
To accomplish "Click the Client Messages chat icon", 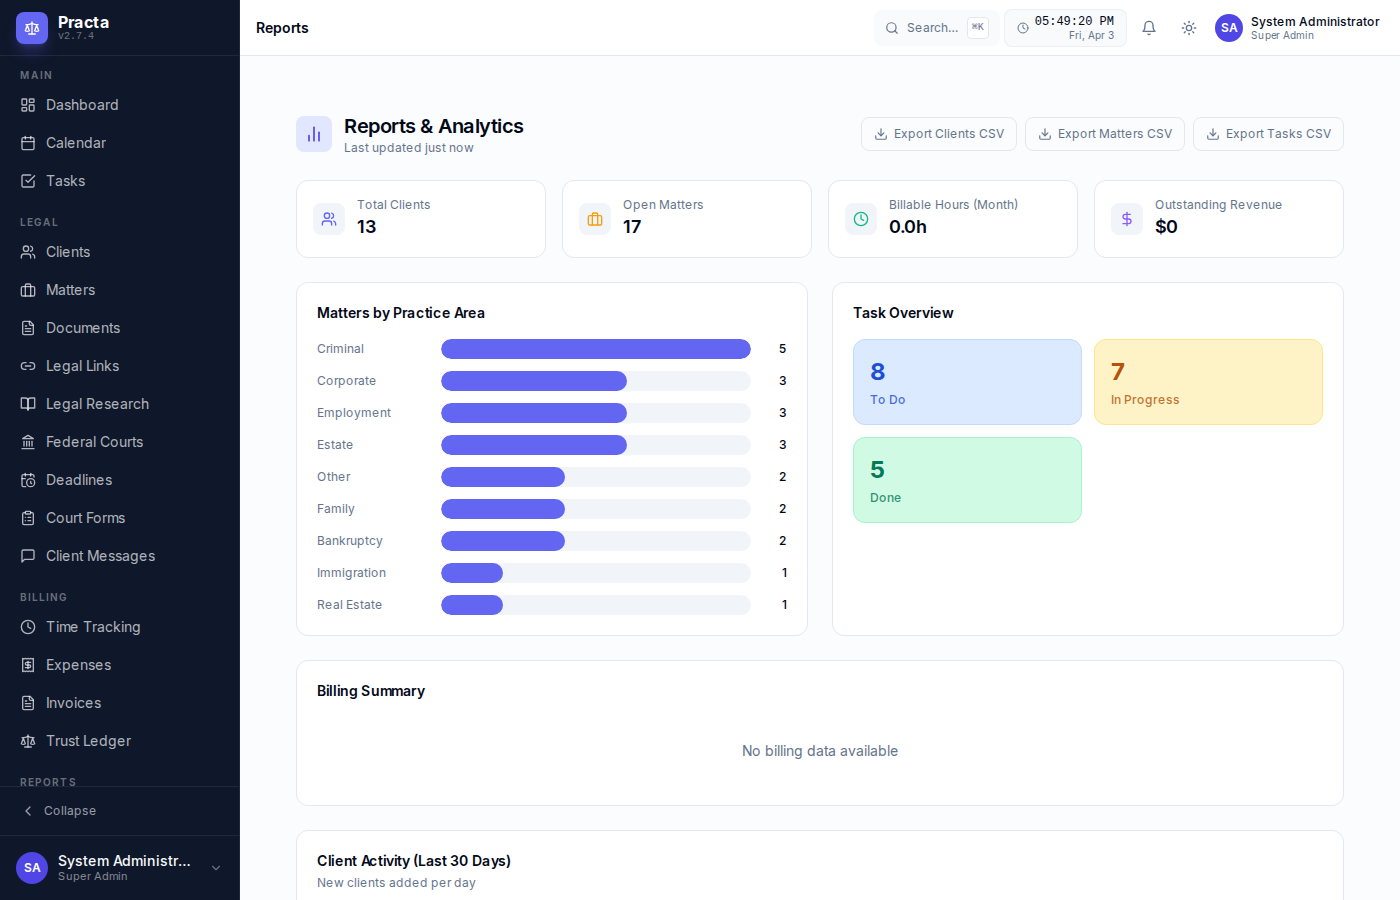I will coord(28,556).
